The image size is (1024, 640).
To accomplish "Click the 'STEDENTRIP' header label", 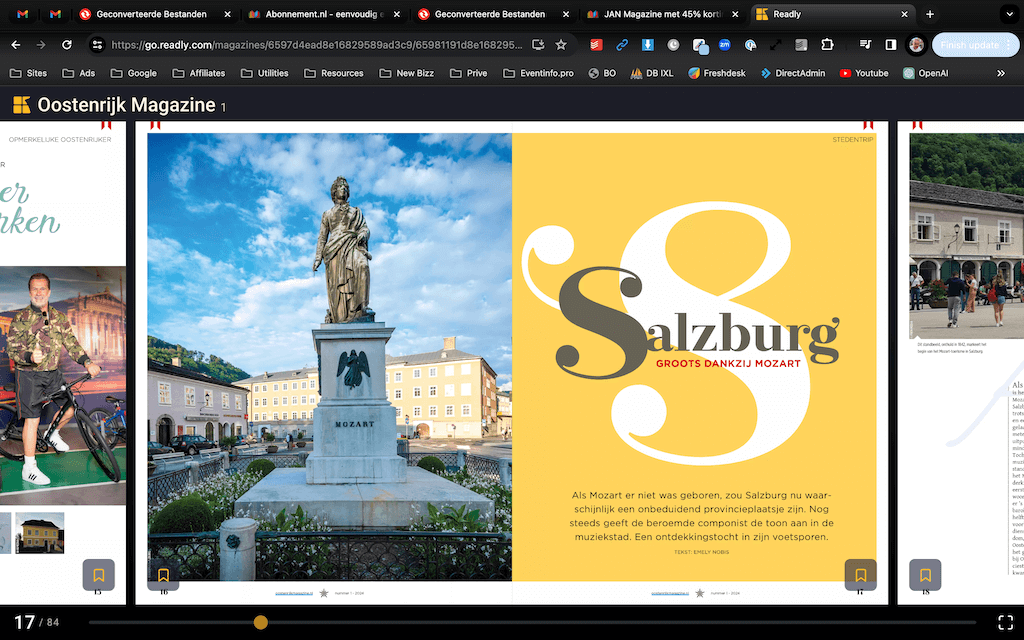I will pyautogui.click(x=852, y=140).
